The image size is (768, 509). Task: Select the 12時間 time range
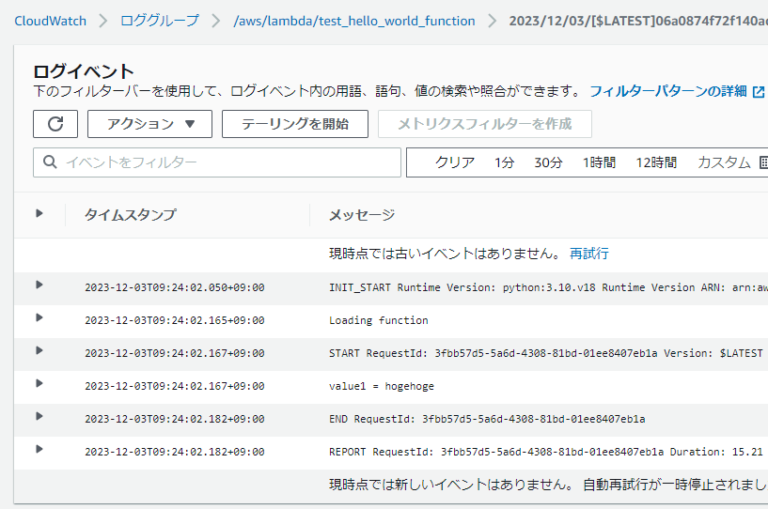(x=656, y=162)
